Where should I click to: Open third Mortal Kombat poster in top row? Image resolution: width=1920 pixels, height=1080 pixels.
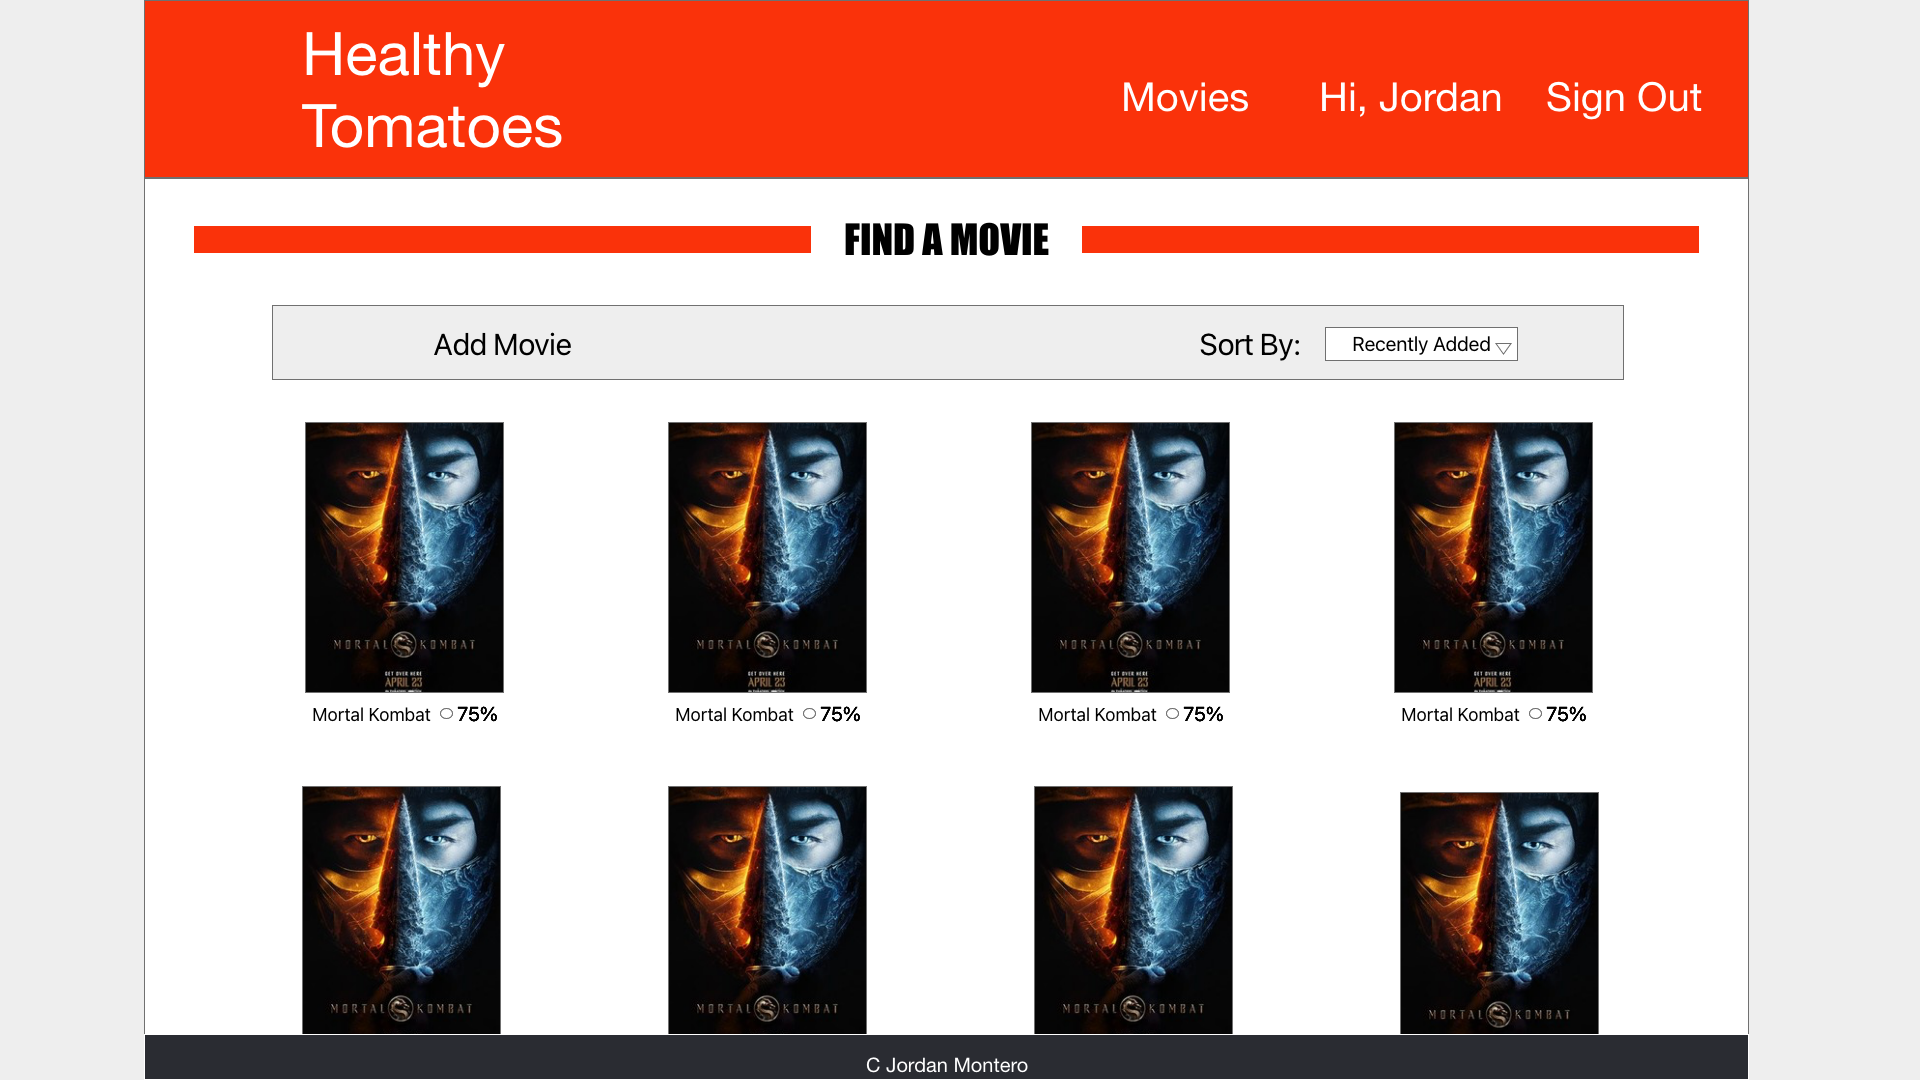1130,557
